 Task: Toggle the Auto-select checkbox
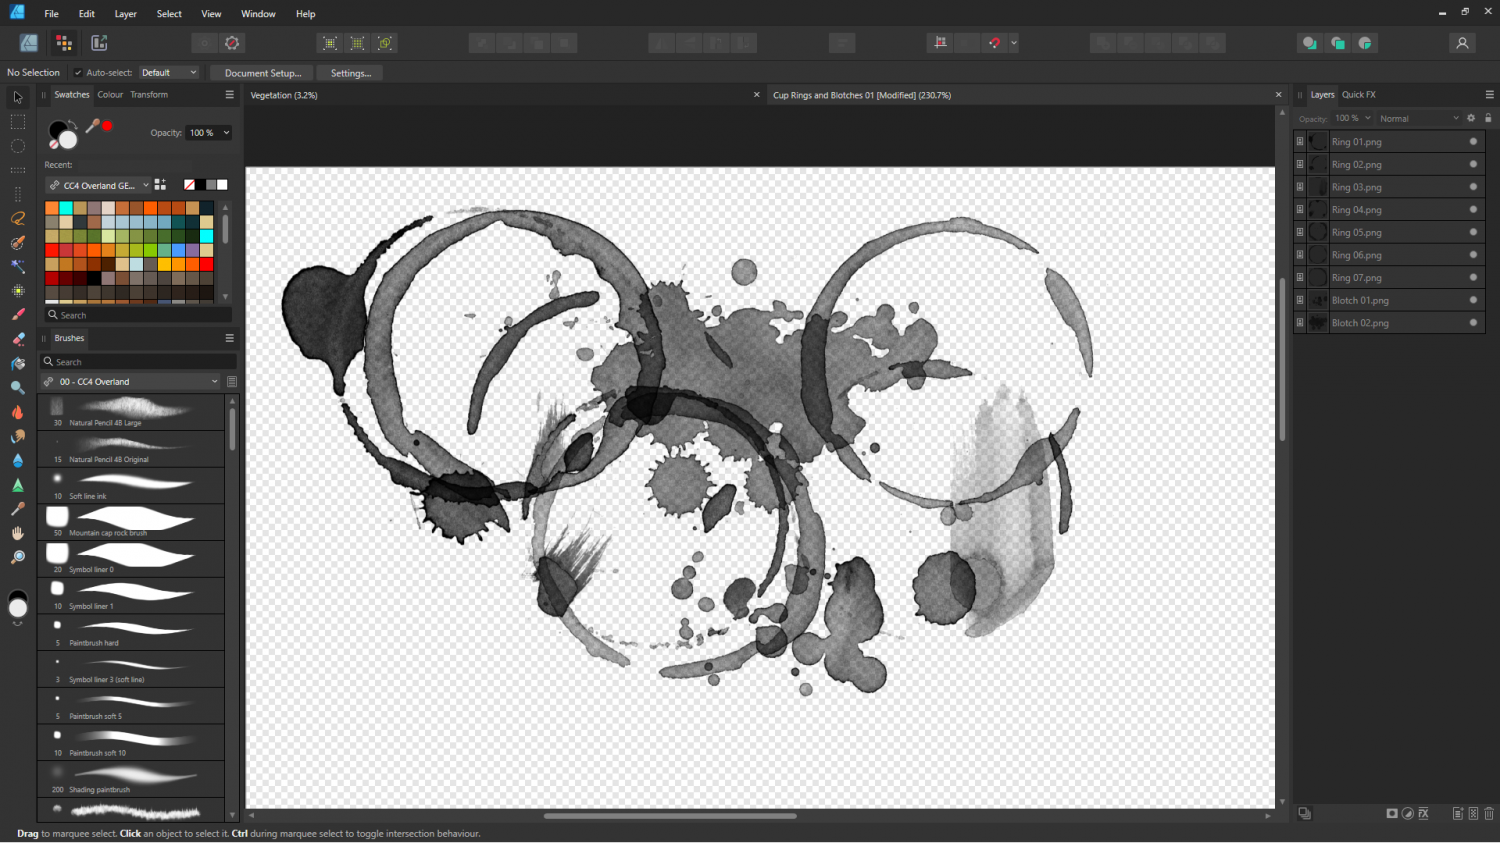pos(78,73)
